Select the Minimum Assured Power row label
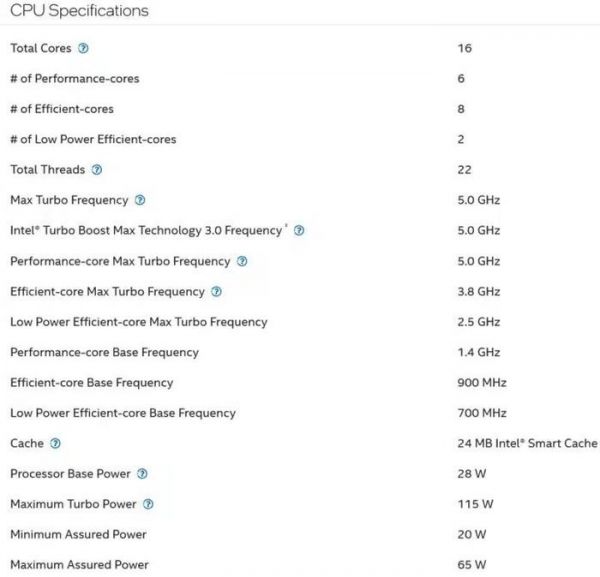Screen dimensions: 600x577 (78, 535)
